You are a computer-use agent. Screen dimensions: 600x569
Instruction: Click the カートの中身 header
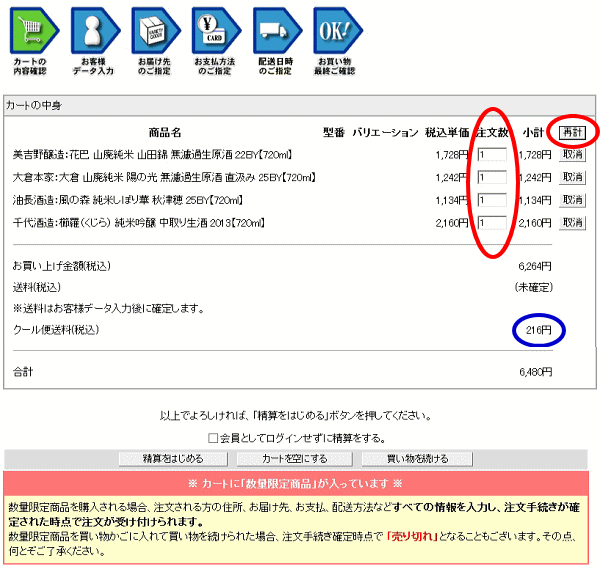click(x=34, y=105)
